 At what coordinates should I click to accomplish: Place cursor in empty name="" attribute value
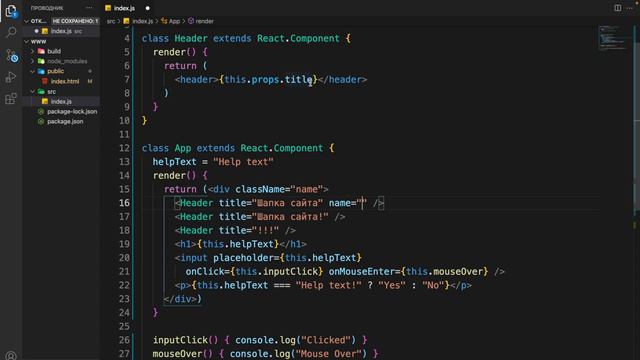tap(362, 203)
